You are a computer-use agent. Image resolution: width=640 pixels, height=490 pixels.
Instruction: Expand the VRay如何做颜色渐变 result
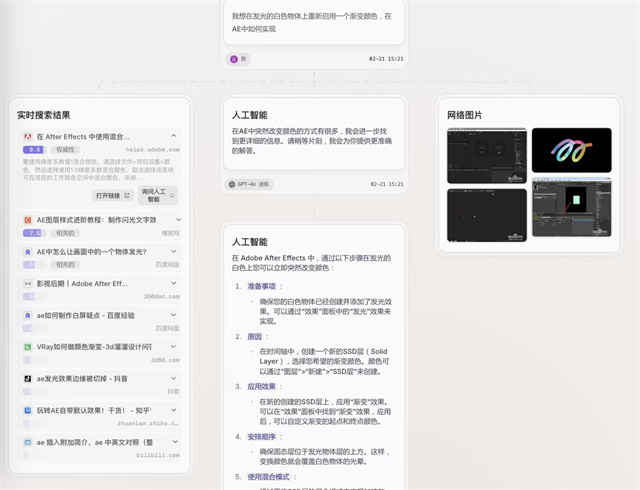point(173,346)
